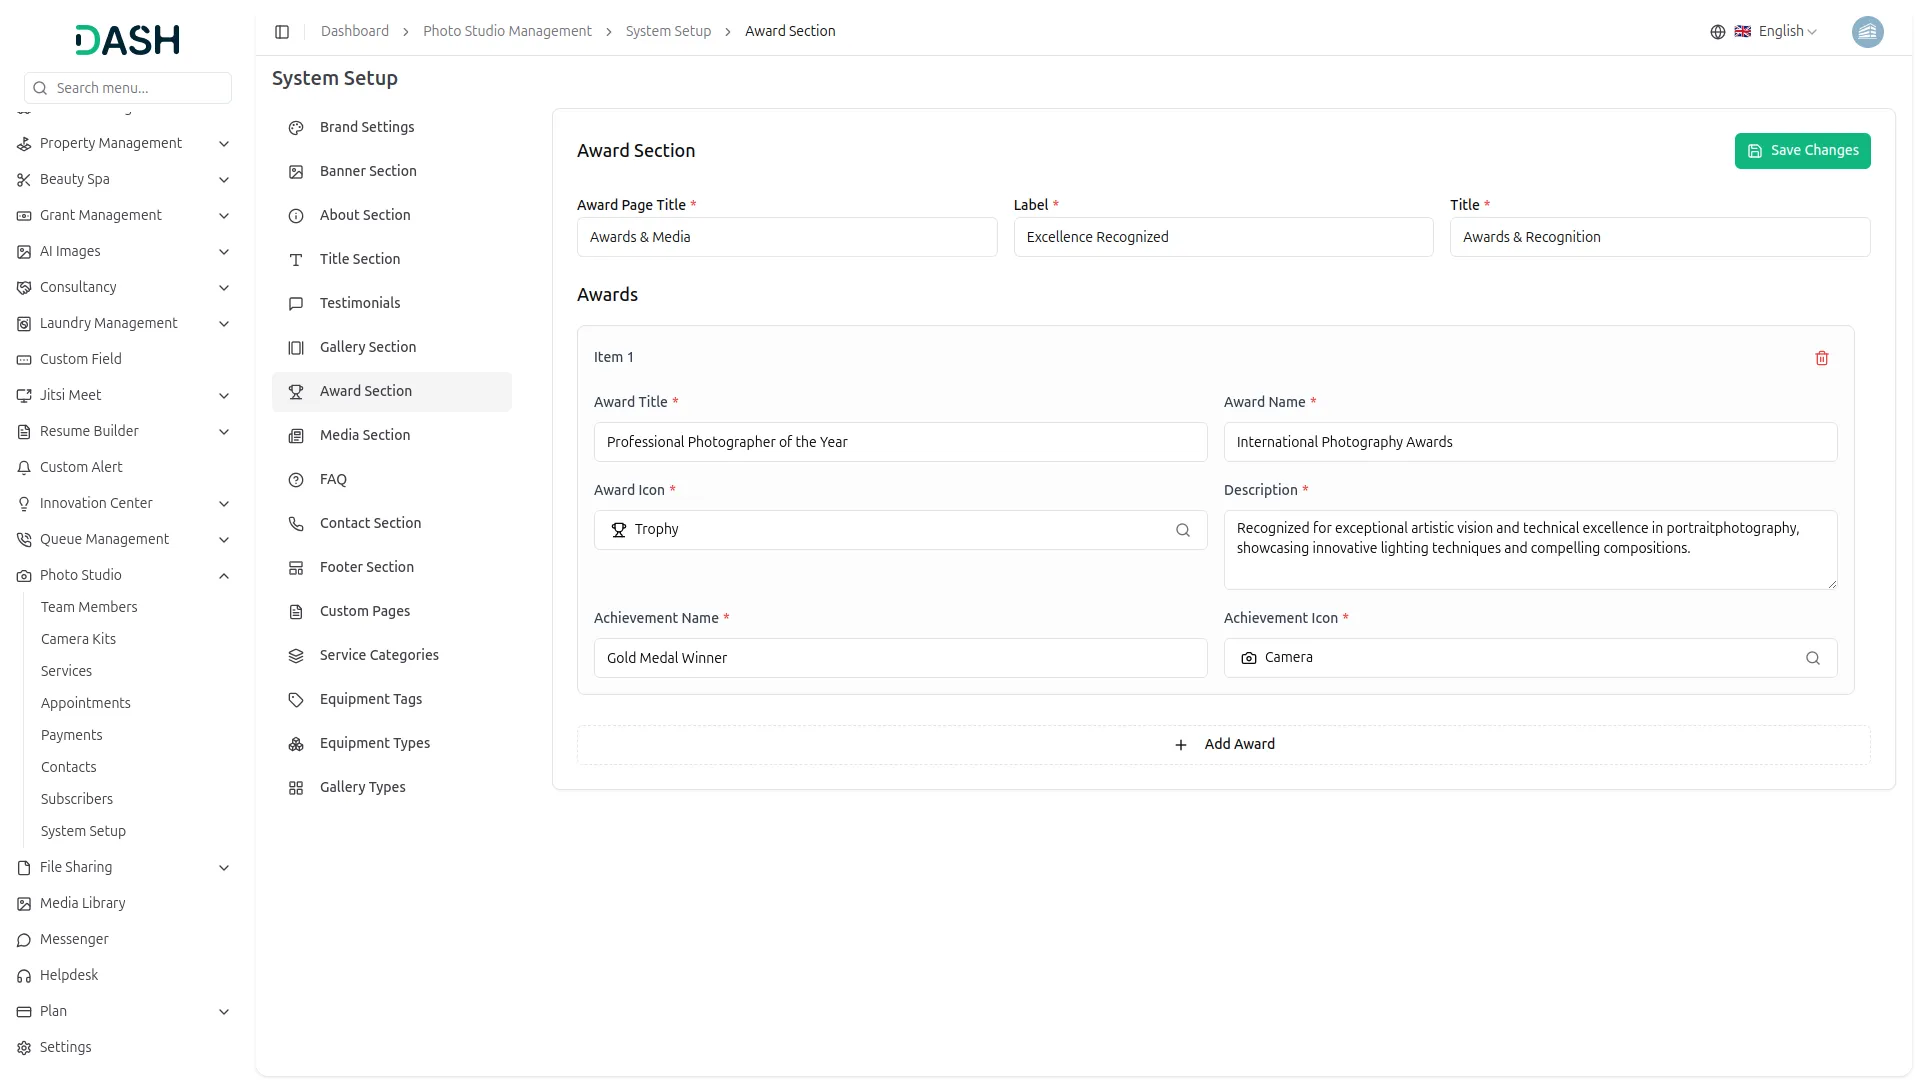Image resolution: width=1920 pixels, height=1080 pixels.
Task: Click the Equipment Tags tag icon
Action: pyautogui.click(x=296, y=700)
